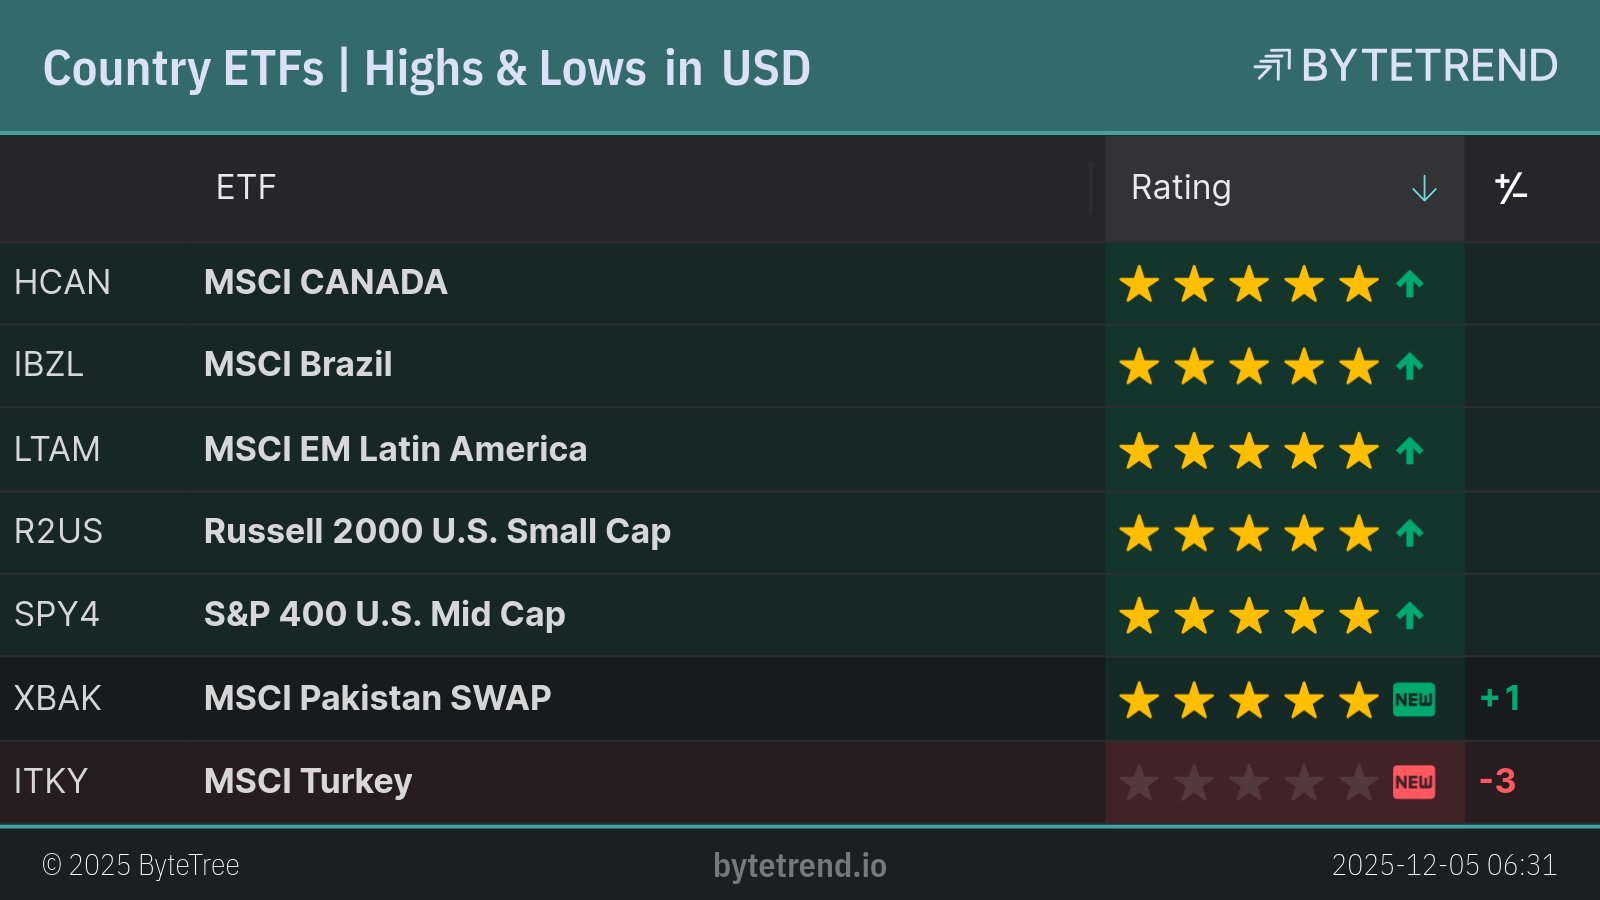Viewport: 1600px width, 900px height.
Task: Click the XBAK ticker symbol
Action: 58,698
